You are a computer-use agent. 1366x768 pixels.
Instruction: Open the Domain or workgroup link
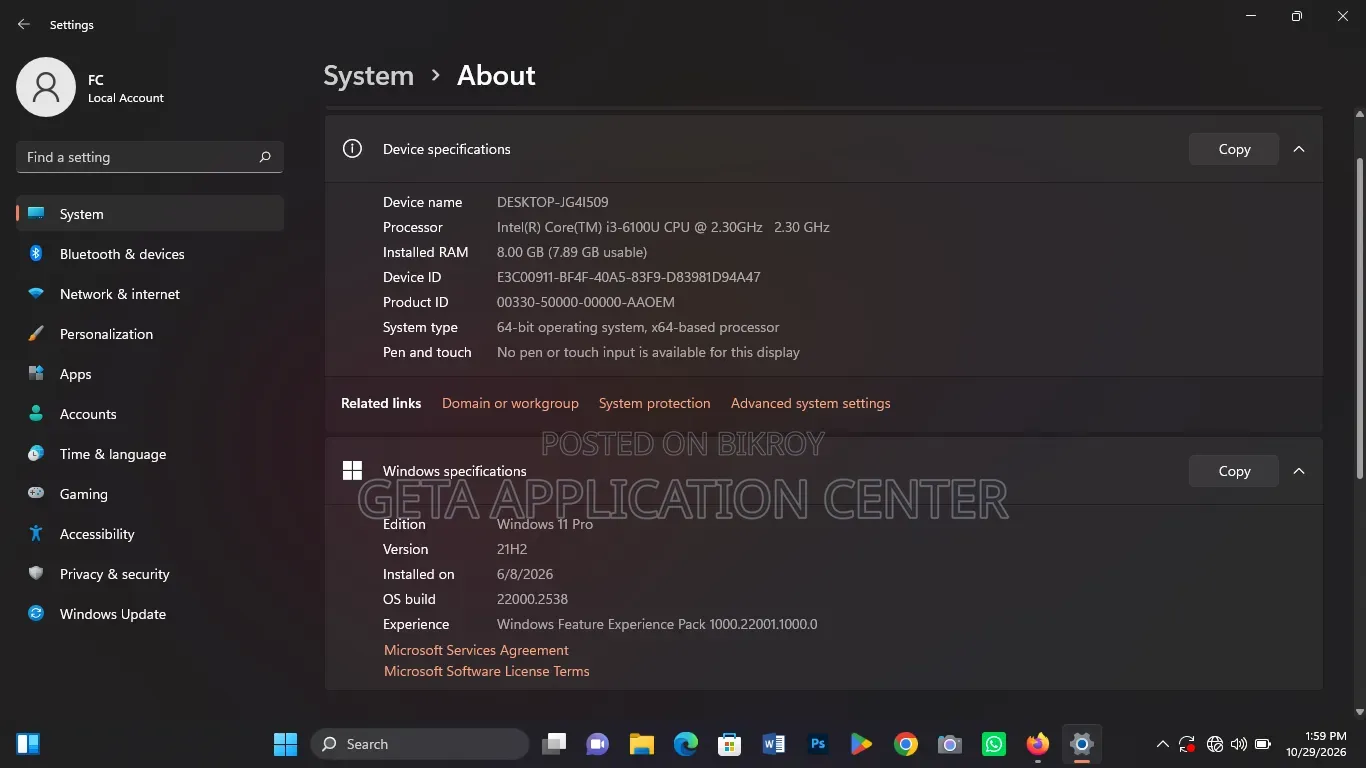coord(510,403)
